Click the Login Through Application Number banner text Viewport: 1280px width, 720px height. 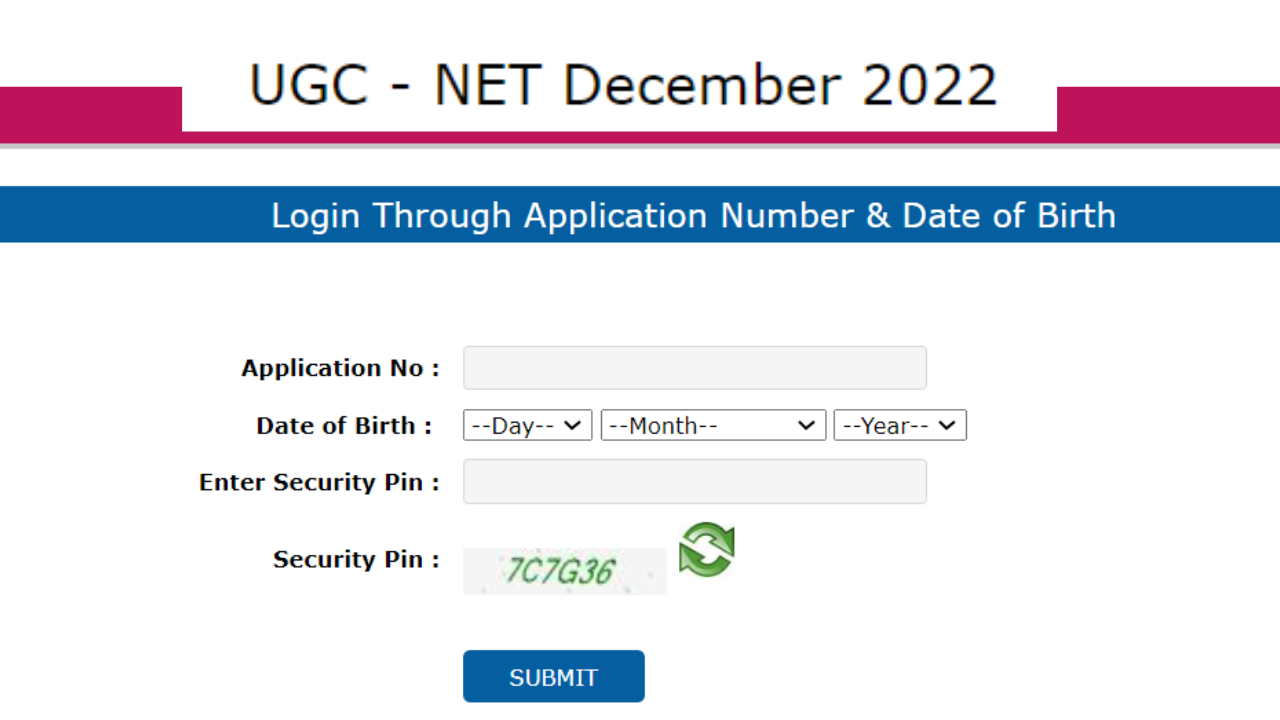(693, 215)
